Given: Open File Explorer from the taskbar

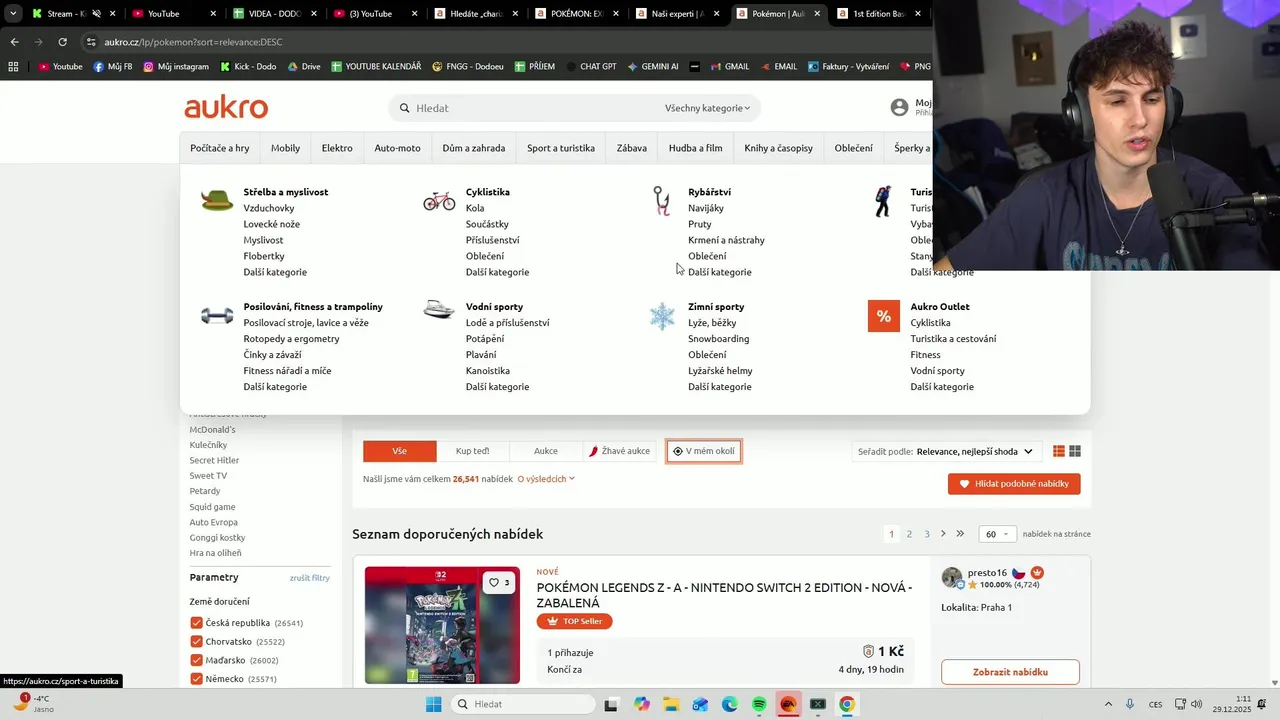Looking at the screenshot, I should (x=671, y=704).
